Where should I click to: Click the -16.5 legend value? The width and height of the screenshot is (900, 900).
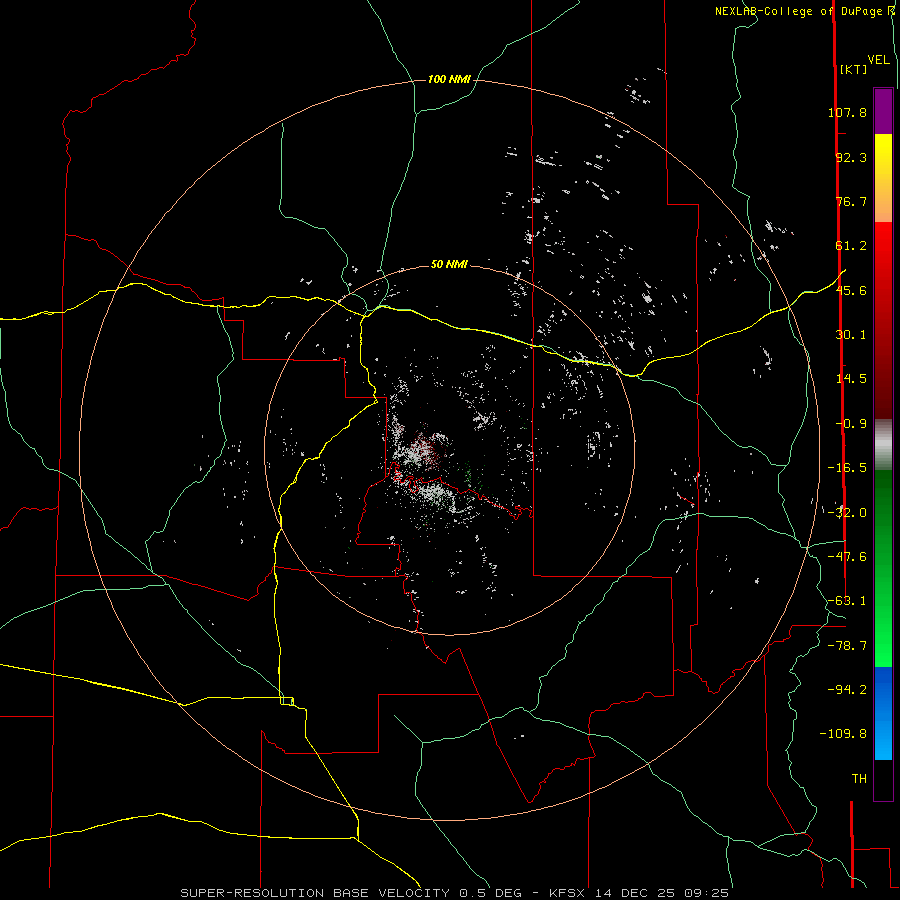coord(847,468)
